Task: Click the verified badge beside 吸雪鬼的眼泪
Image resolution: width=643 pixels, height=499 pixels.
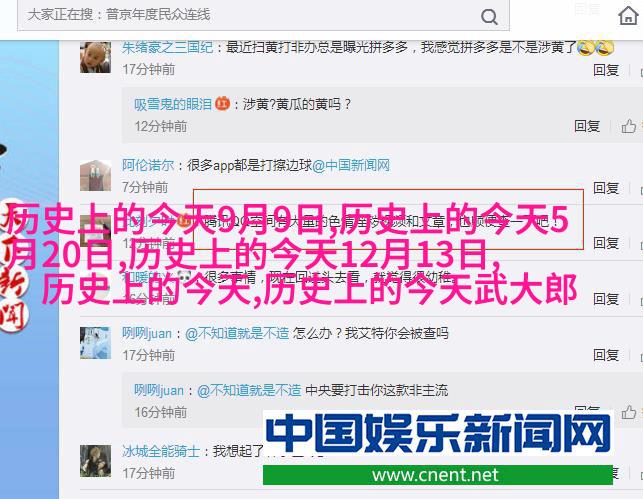Action: click(222, 104)
